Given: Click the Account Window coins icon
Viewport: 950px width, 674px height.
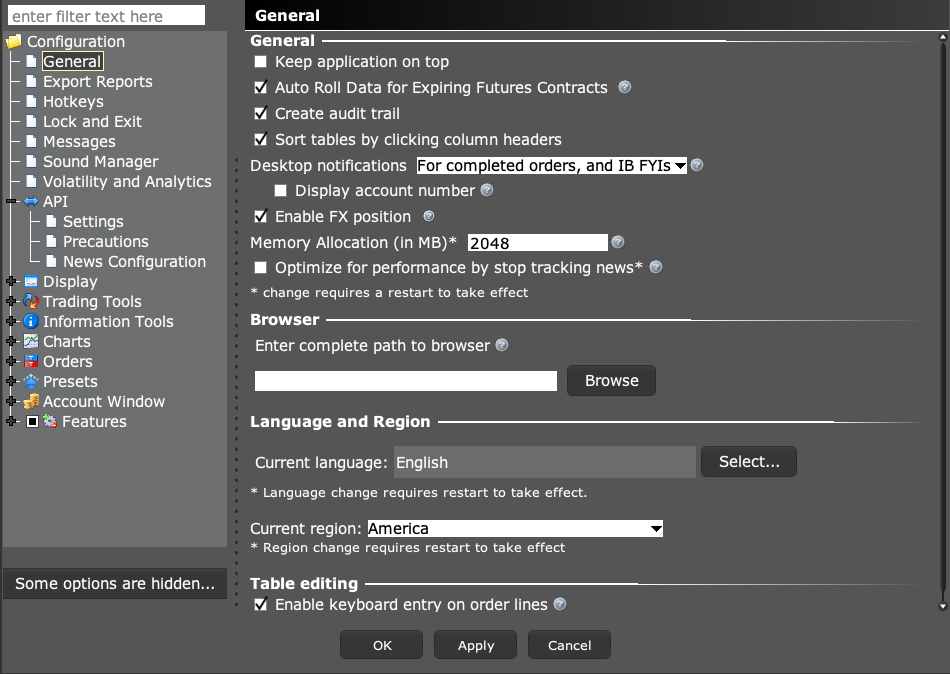Looking at the screenshot, I should [31, 401].
